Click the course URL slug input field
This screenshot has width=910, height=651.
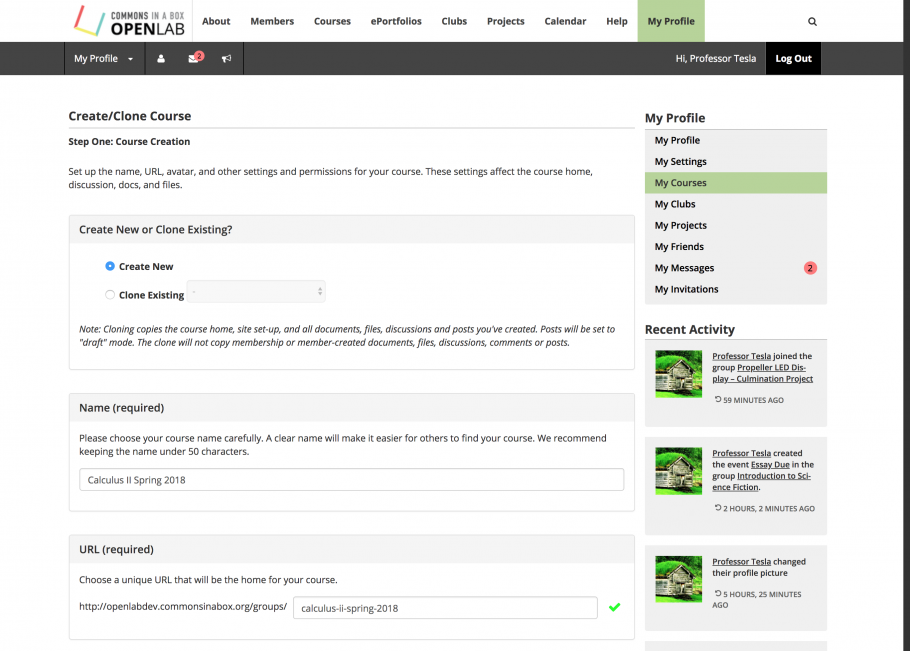click(x=445, y=608)
